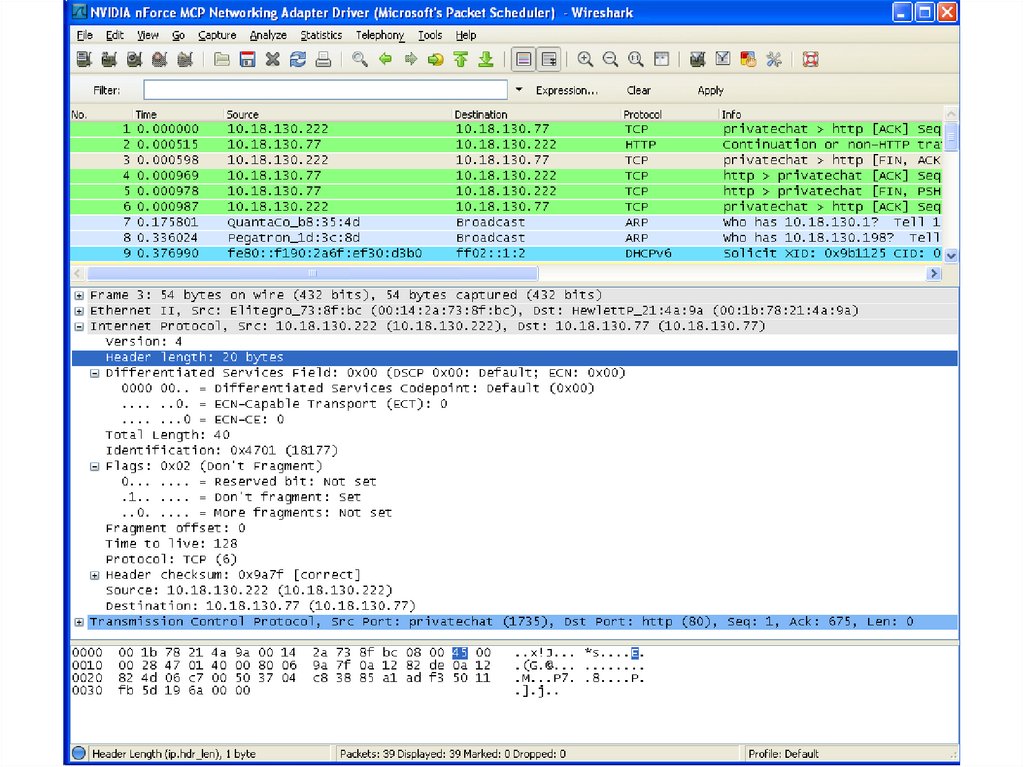Click inside the Filter text field
The height and width of the screenshot is (767, 1024).
325,90
